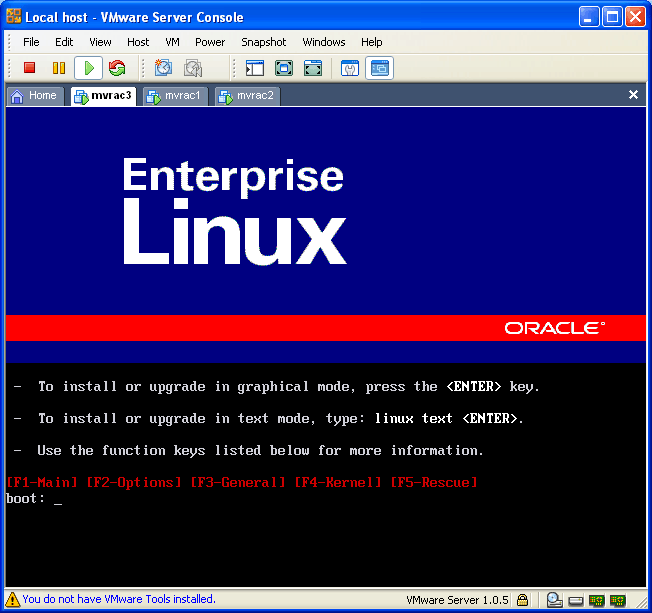Click the red Power Off button
Image resolution: width=652 pixels, height=613 pixels.
[30, 68]
